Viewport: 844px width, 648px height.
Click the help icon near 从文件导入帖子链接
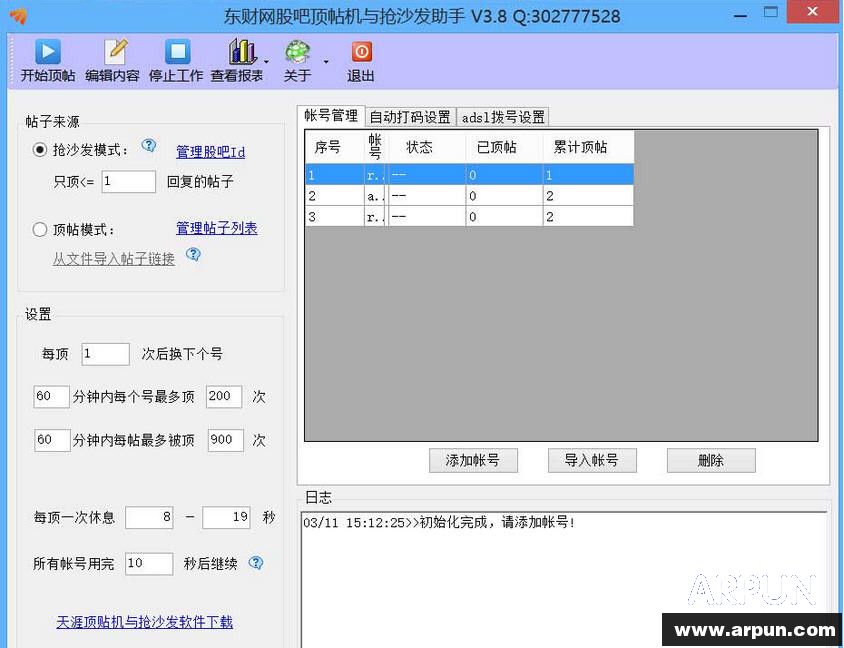[x=193, y=254]
